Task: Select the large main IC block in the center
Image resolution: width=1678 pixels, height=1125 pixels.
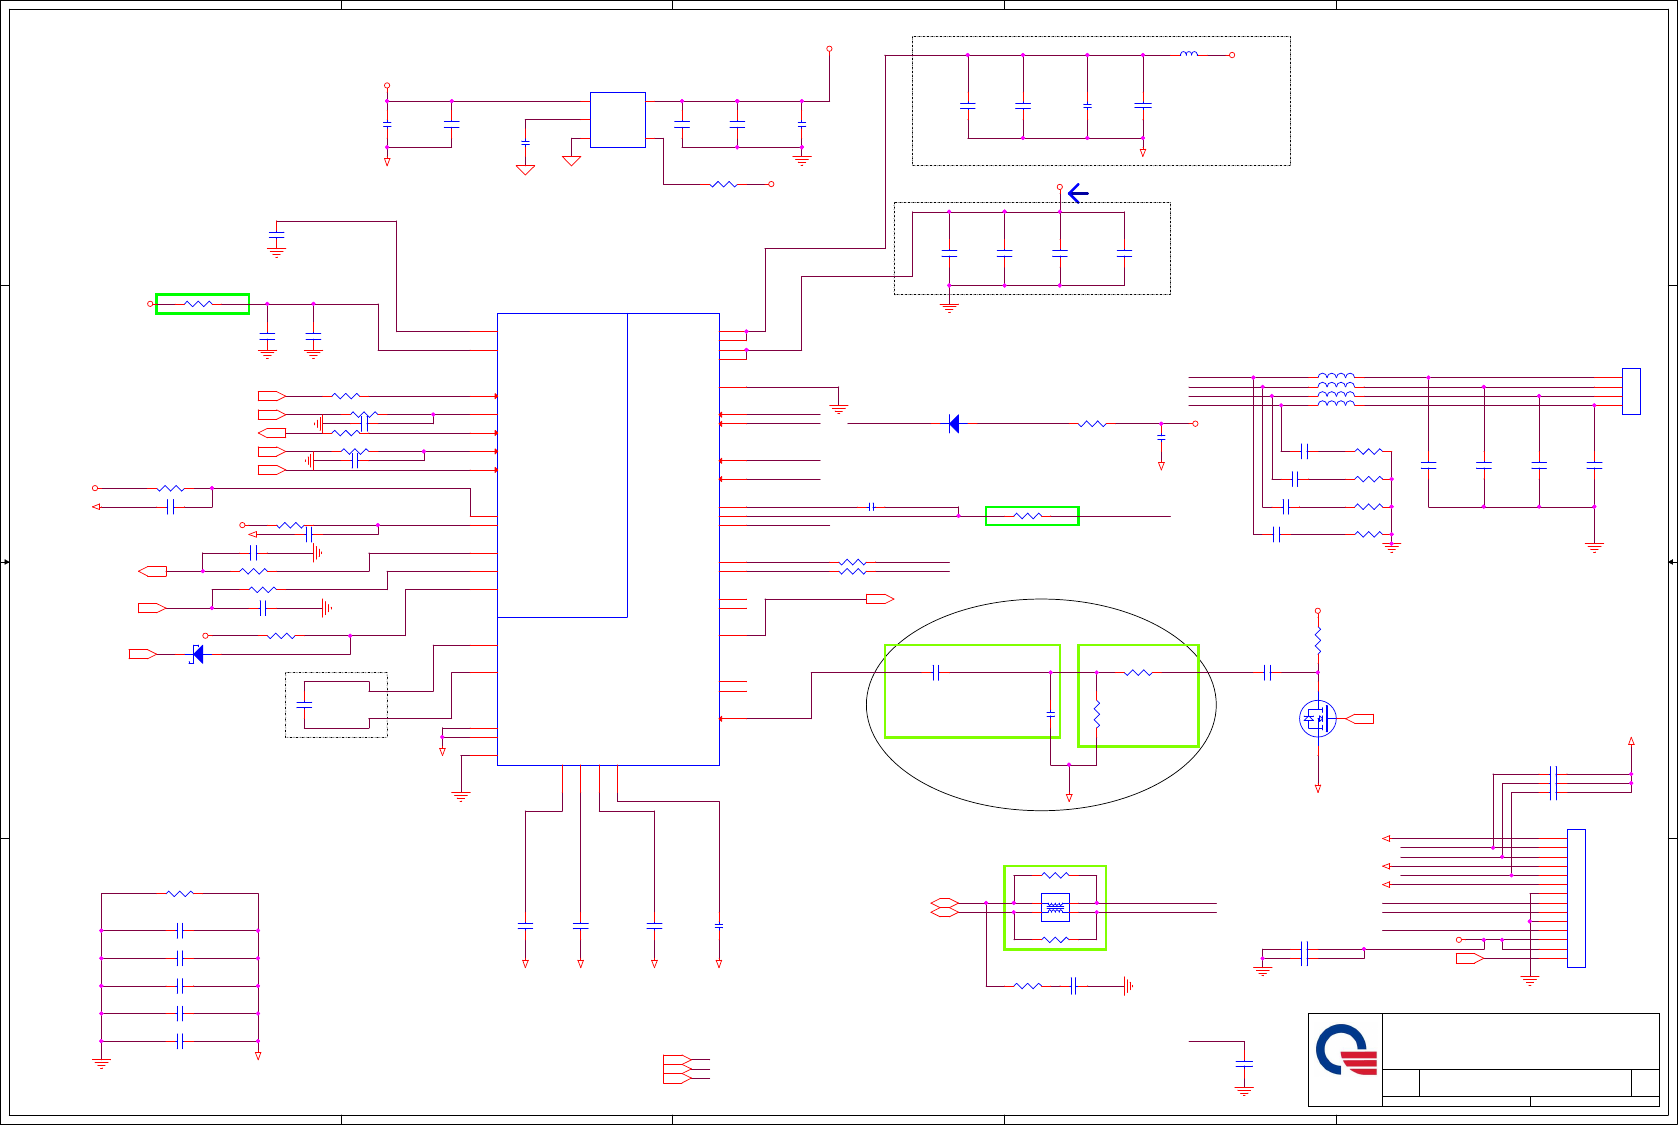Action: [x=608, y=539]
